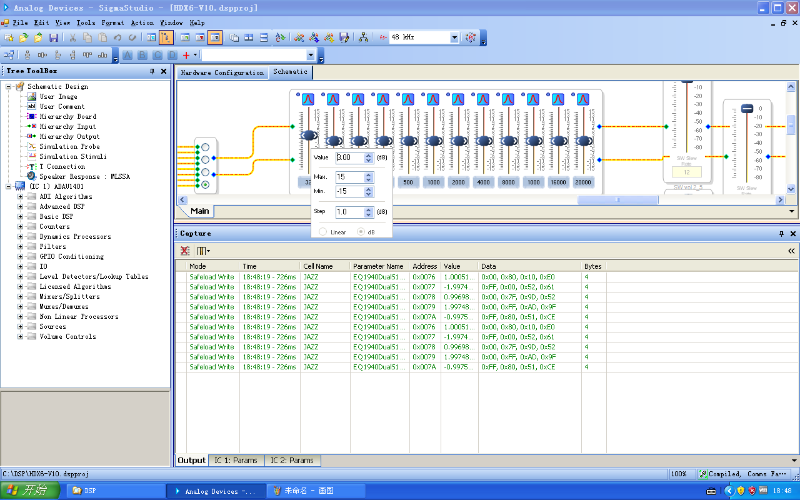The image size is (800, 500).
Task: Click the IC 1: Params tab
Action: point(235,460)
